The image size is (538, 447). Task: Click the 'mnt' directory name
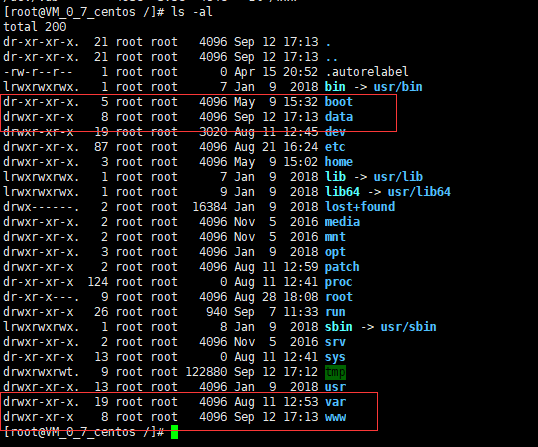pyautogui.click(x=335, y=237)
